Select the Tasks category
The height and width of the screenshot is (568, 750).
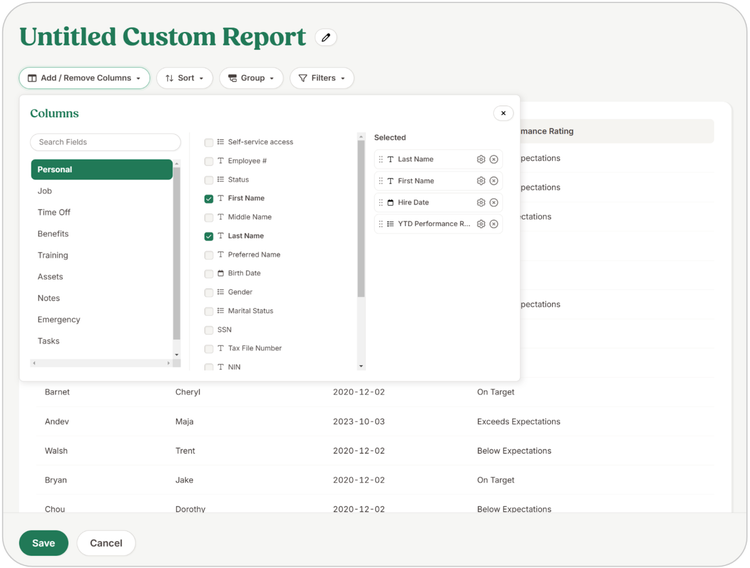click(x=101, y=341)
